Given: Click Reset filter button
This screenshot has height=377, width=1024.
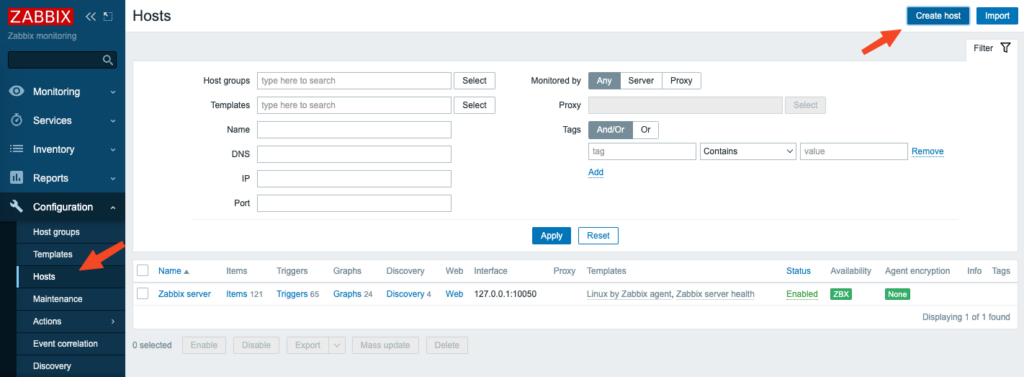Looking at the screenshot, I should (x=598, y=236).
